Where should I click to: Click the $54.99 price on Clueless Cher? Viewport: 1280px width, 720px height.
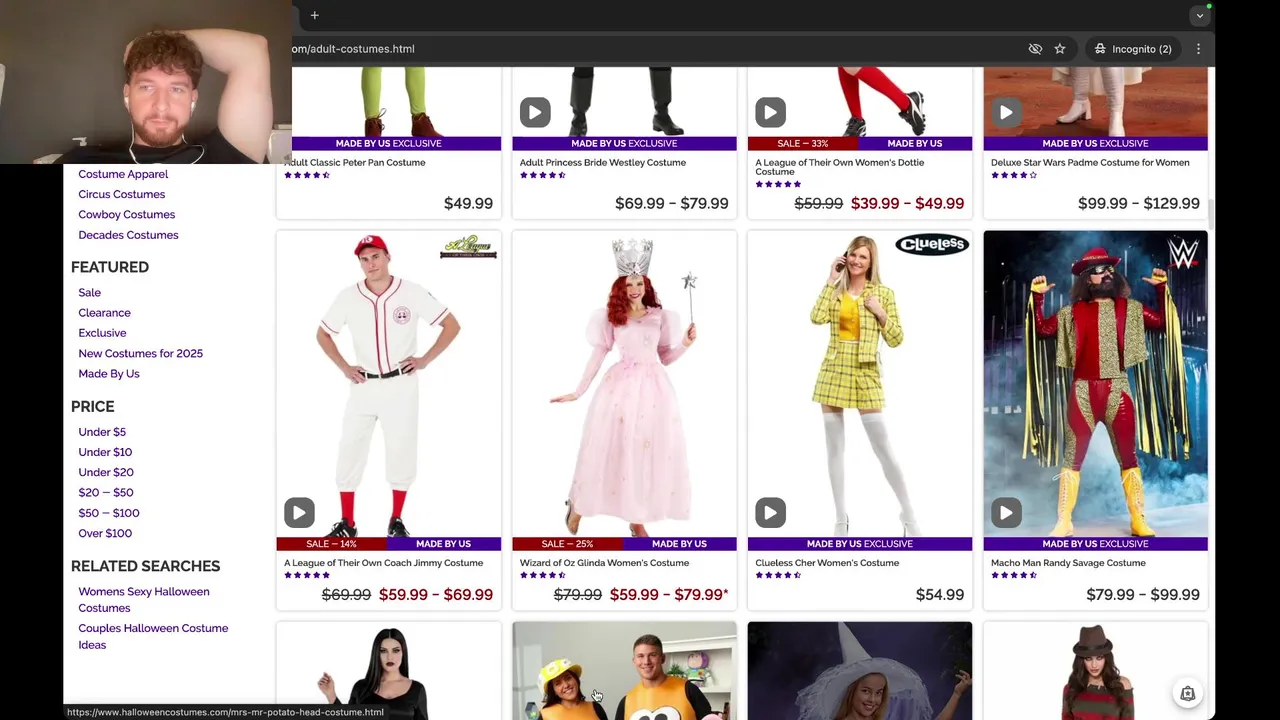[940, 594]
